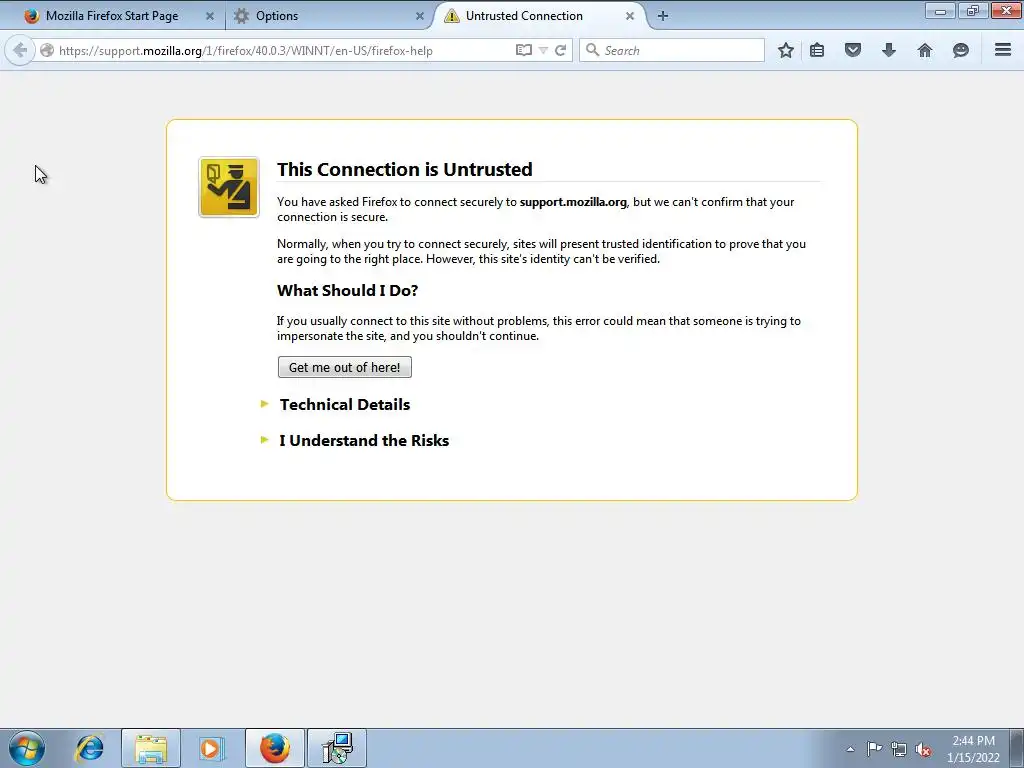The width and height of the screenshot is (1024, 768).
Task: Open the network setup taskbar program
Action: pyautogui.click(x=337, y=748)
